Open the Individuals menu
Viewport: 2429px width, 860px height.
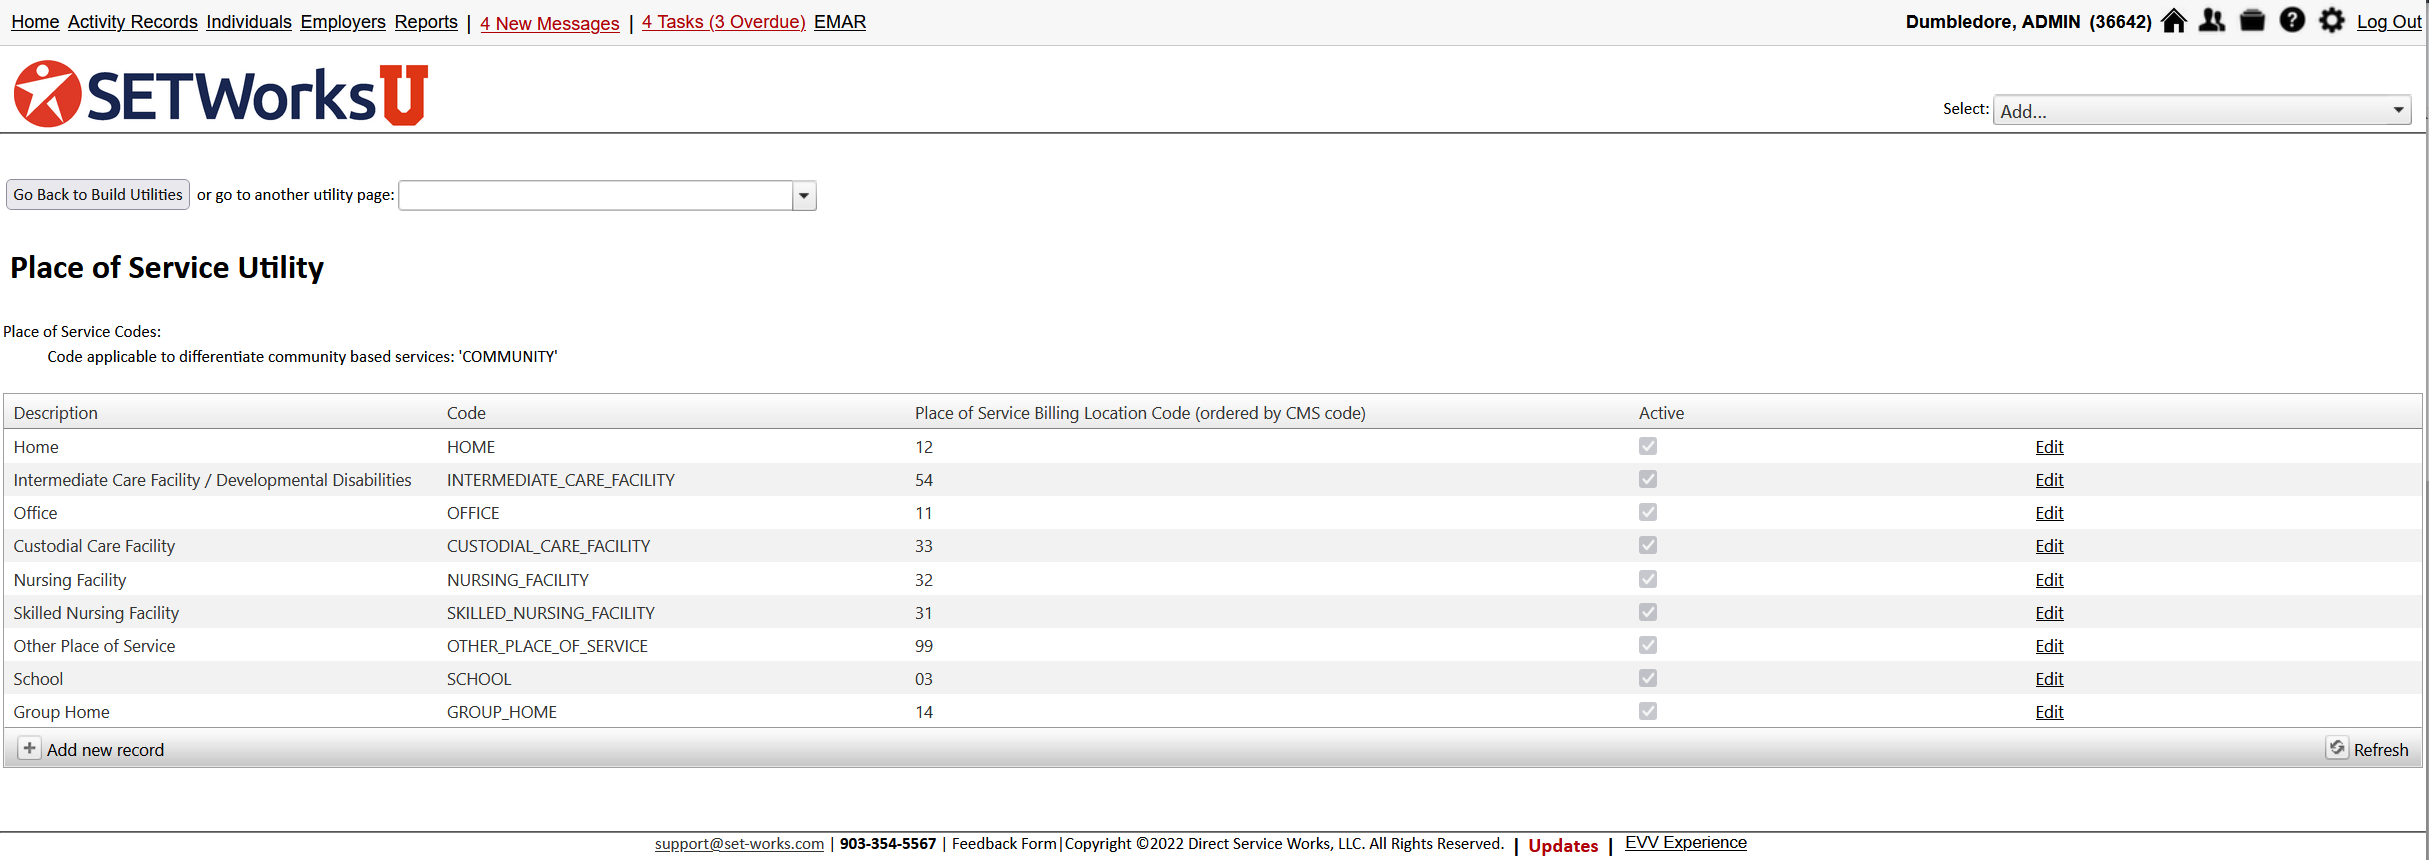(x=249, y=22)
